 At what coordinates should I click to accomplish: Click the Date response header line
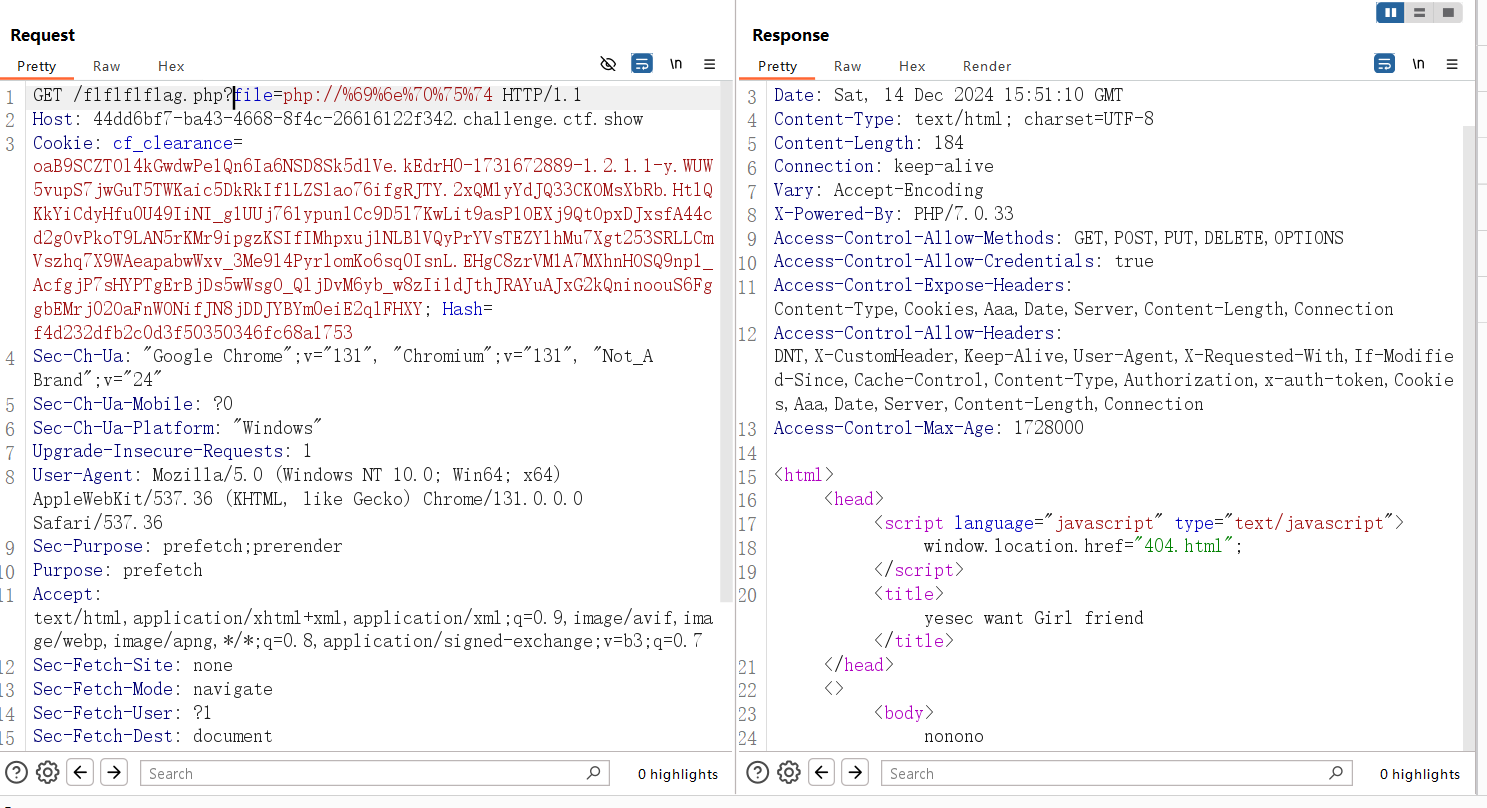coord(948,96)
